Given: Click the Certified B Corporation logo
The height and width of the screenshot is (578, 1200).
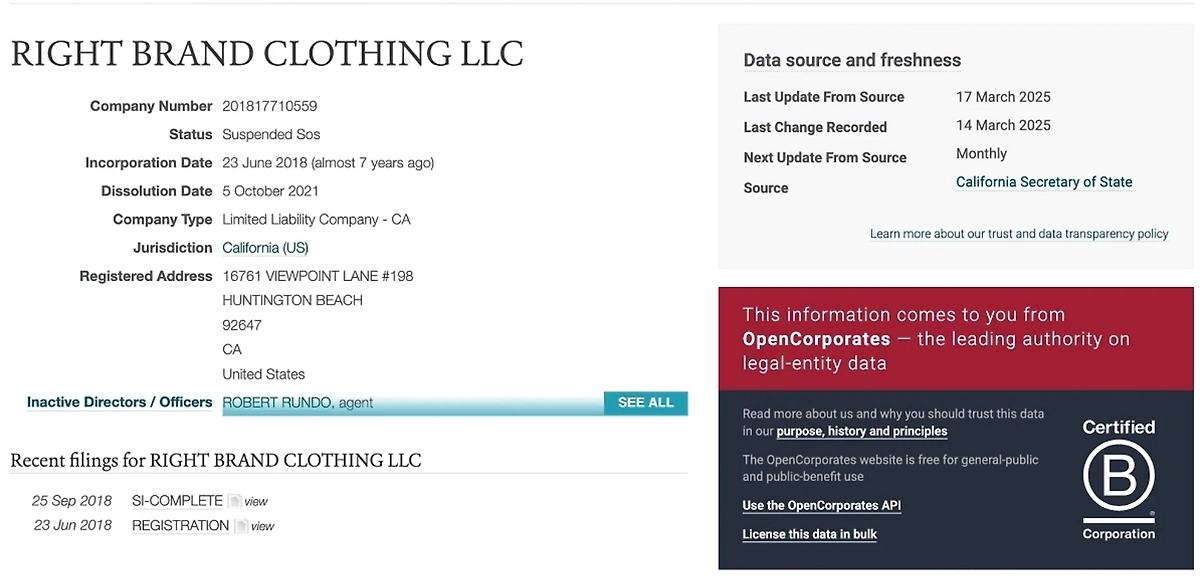Looking at the screenshot, I should click(x=1118, y=480).
